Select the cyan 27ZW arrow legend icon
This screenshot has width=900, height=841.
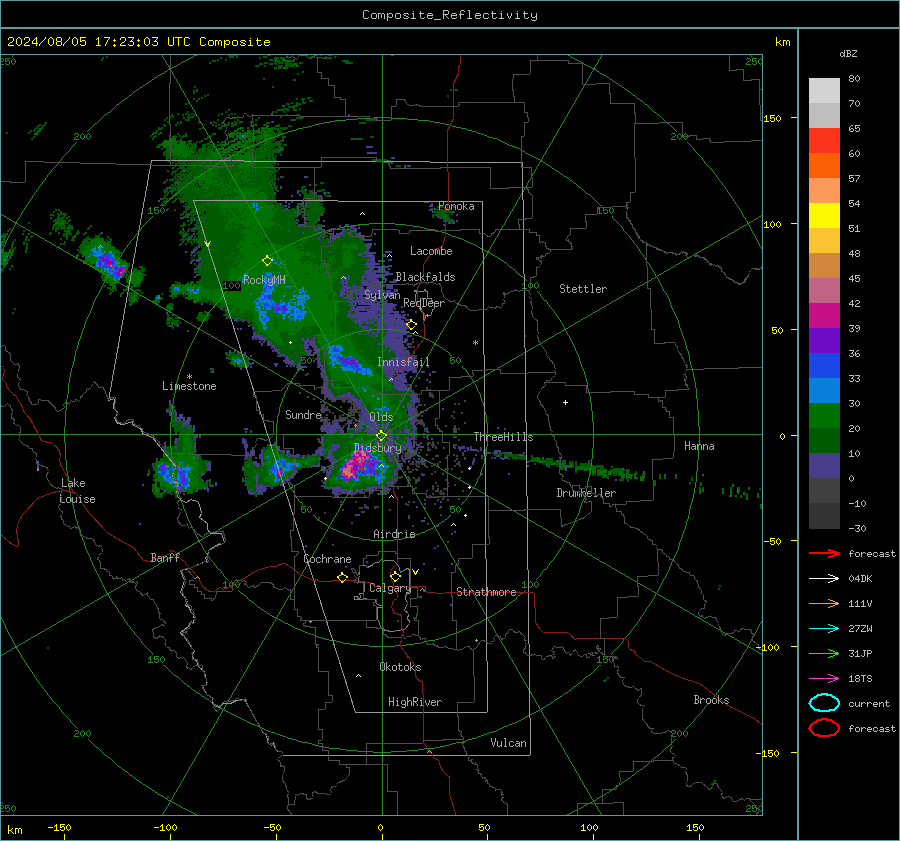[x=824, y=629]
